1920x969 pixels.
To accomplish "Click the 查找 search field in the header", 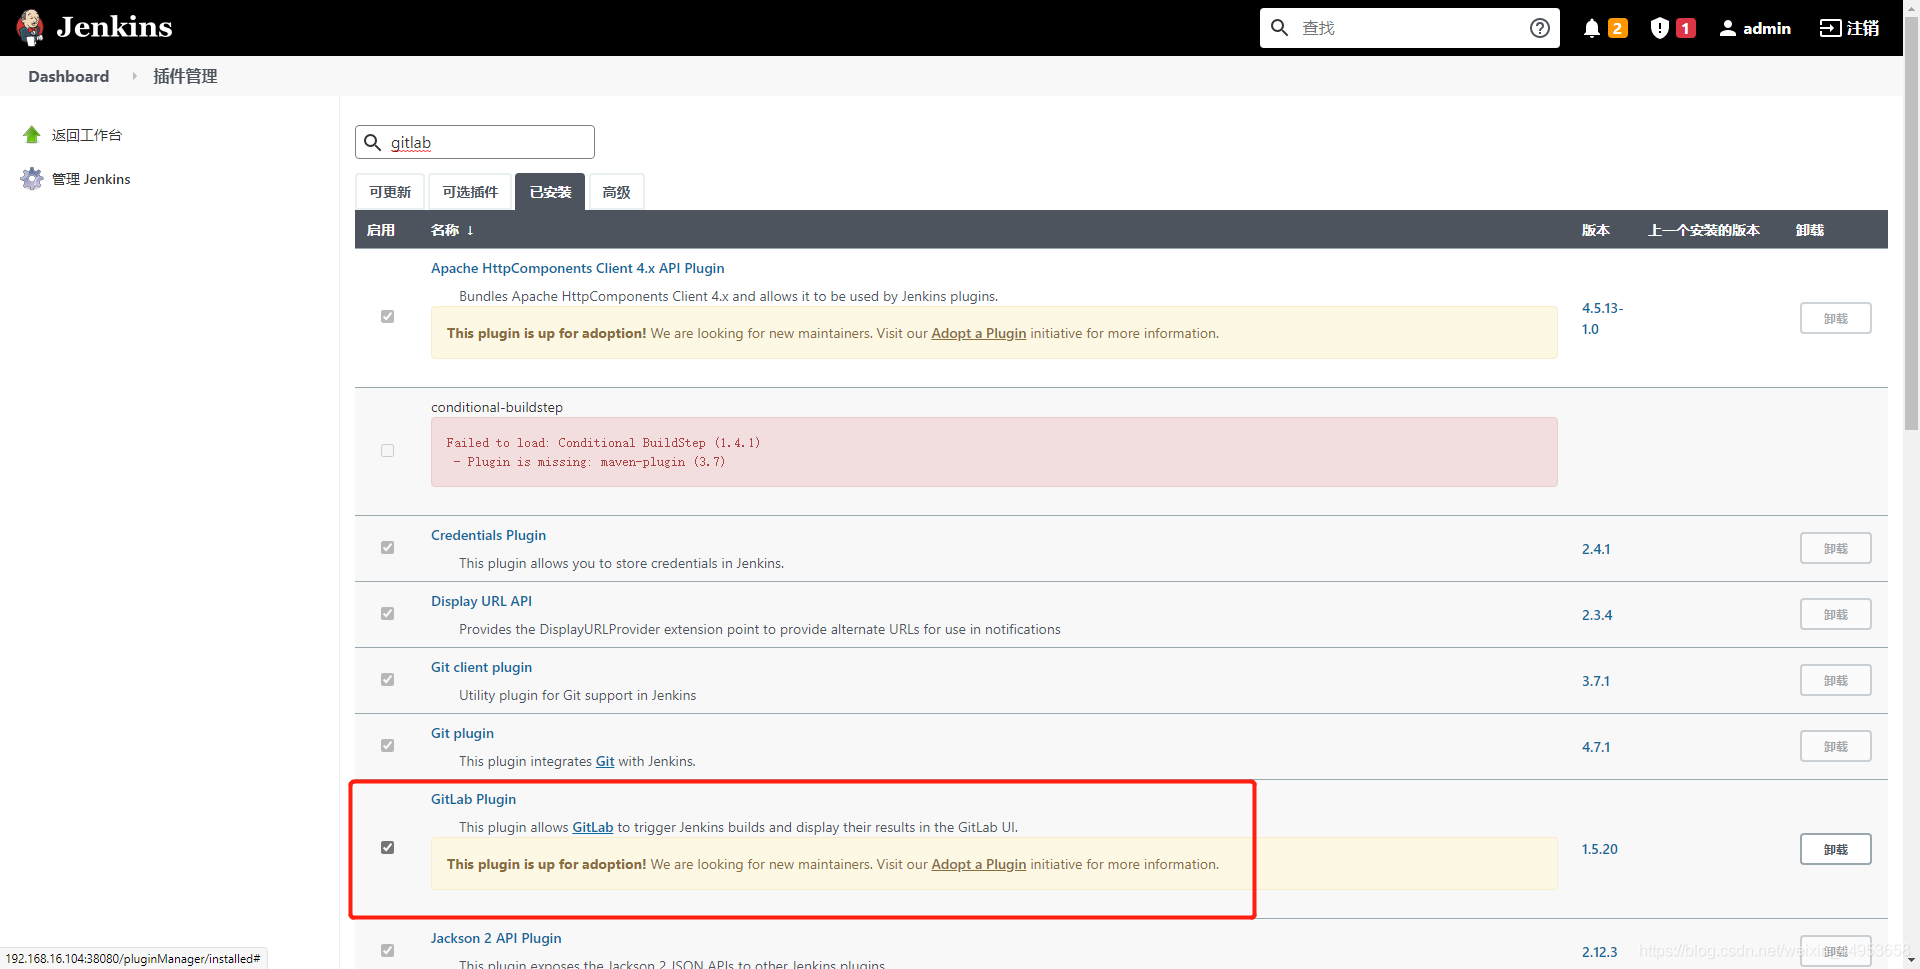I will coord(1410,28).
